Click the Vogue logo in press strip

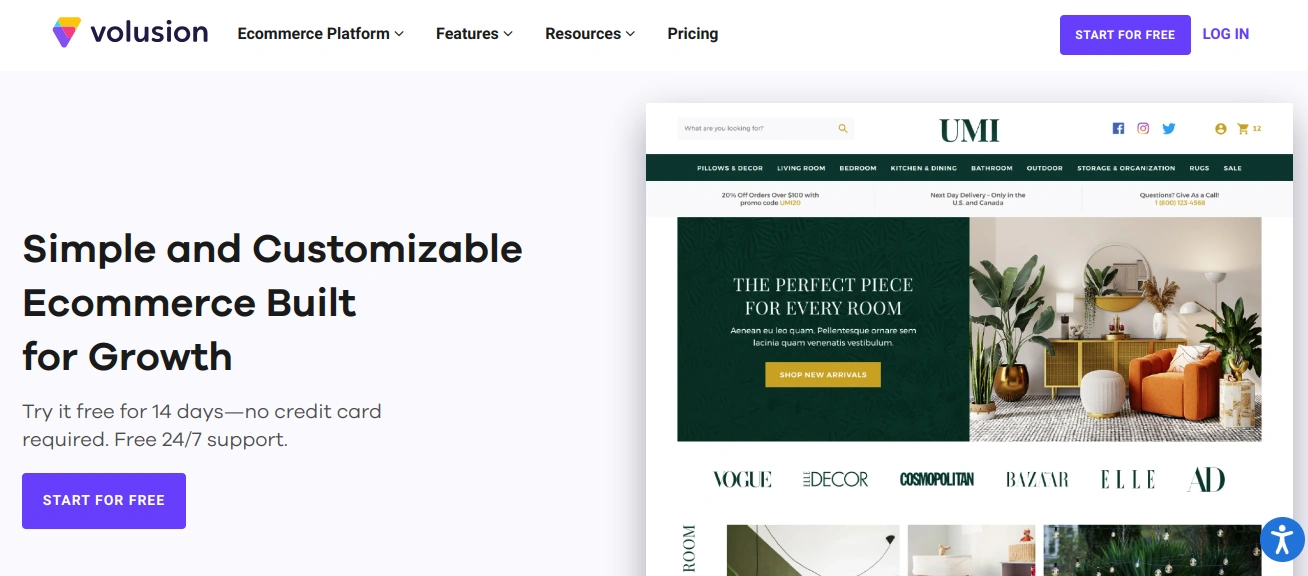pos(742,479)
